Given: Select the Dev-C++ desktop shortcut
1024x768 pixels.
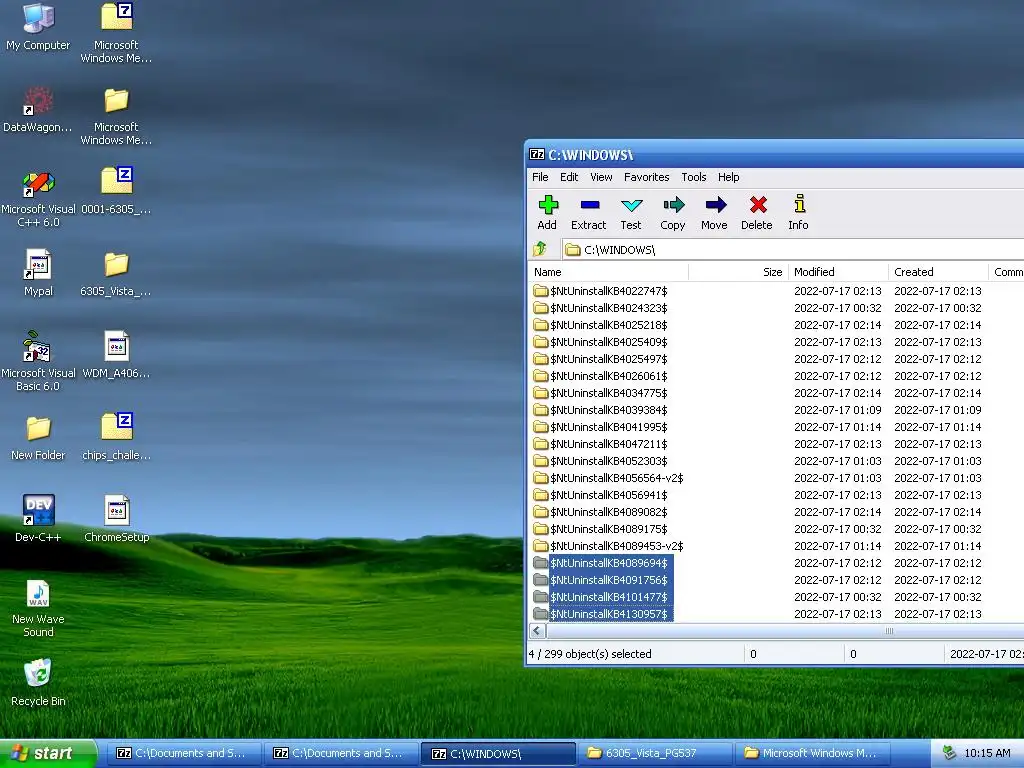Looking at the screenshot, I should click(x=38, y=519).
